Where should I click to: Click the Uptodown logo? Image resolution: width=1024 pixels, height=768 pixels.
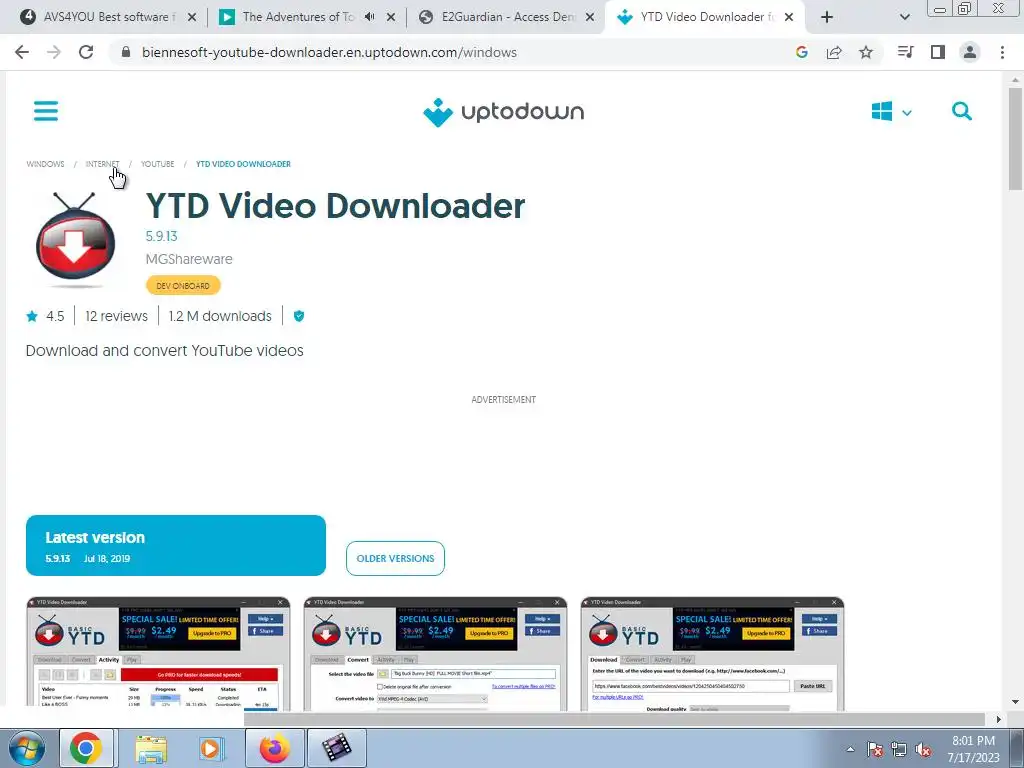pos(504,112)
